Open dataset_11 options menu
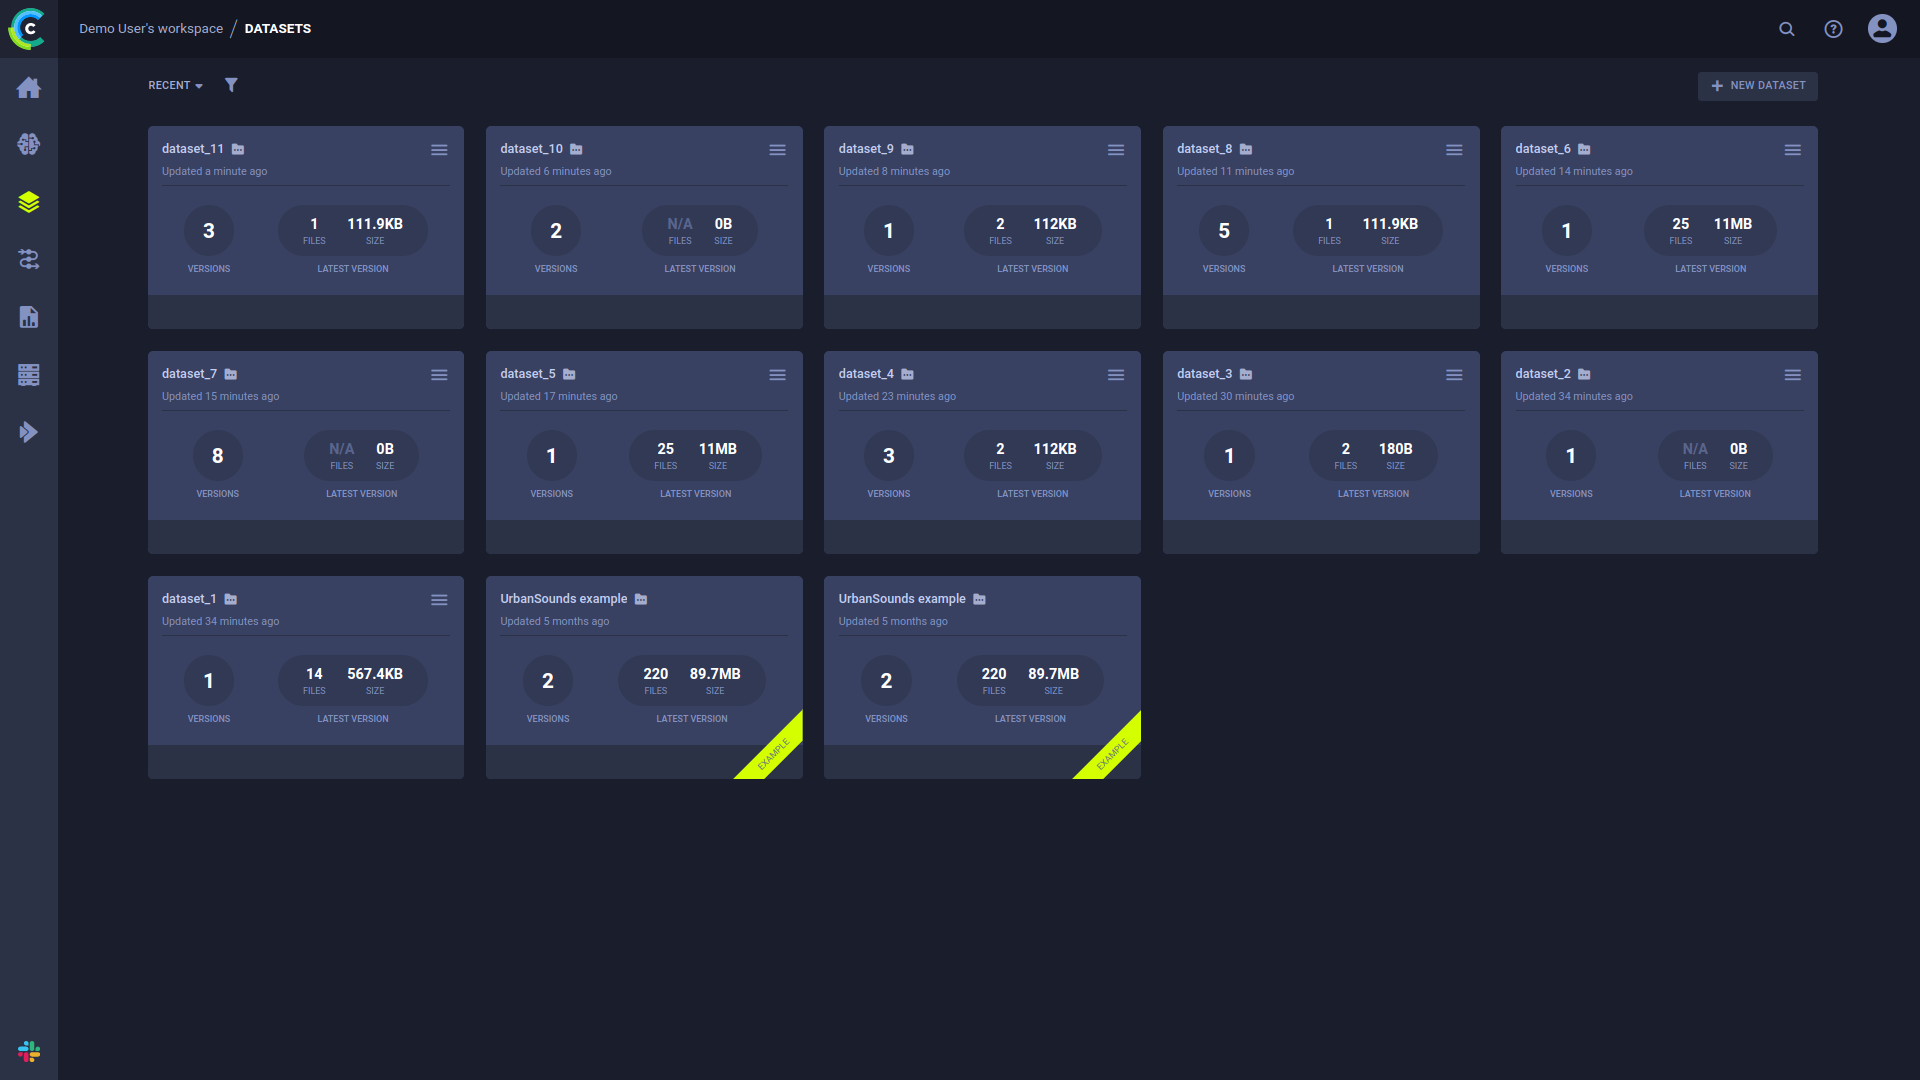Image resolution: width=1920 pixels, height=1080 pixels. coord(439,149)
